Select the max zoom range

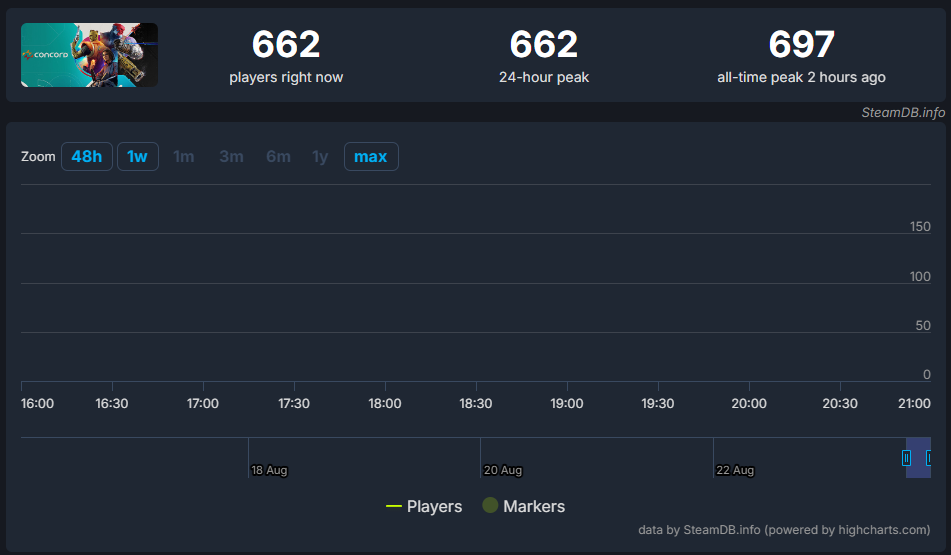click(371, 156)
